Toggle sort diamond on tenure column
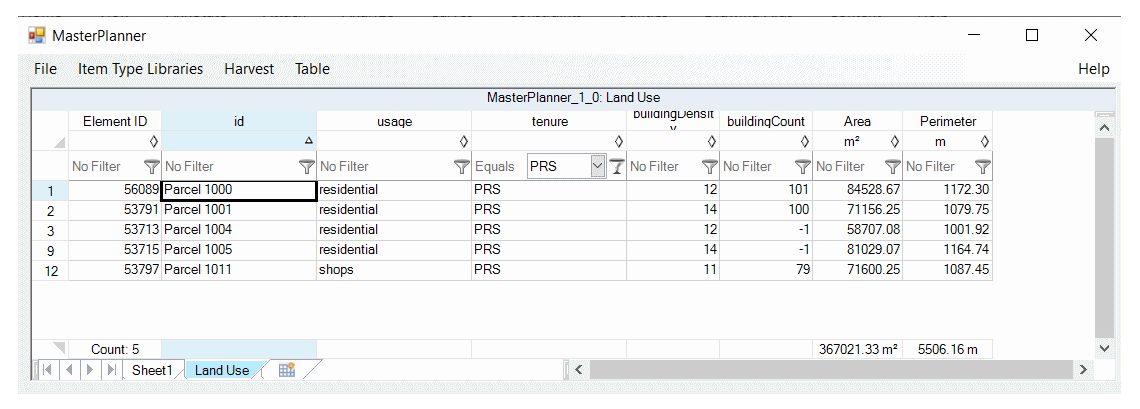The image size is (1140, 409). 619,141
